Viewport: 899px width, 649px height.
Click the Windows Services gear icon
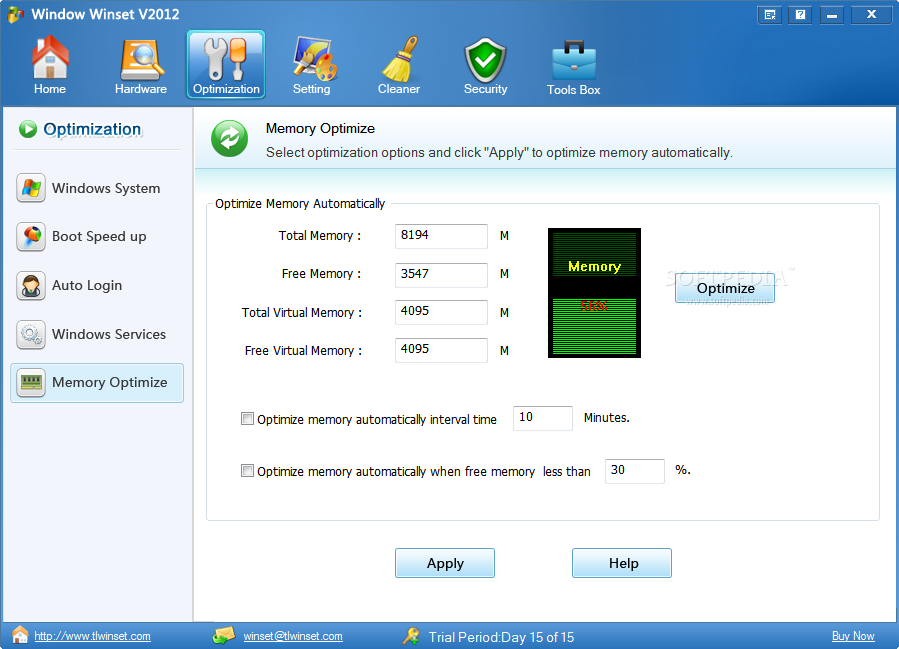click(31, 334)
